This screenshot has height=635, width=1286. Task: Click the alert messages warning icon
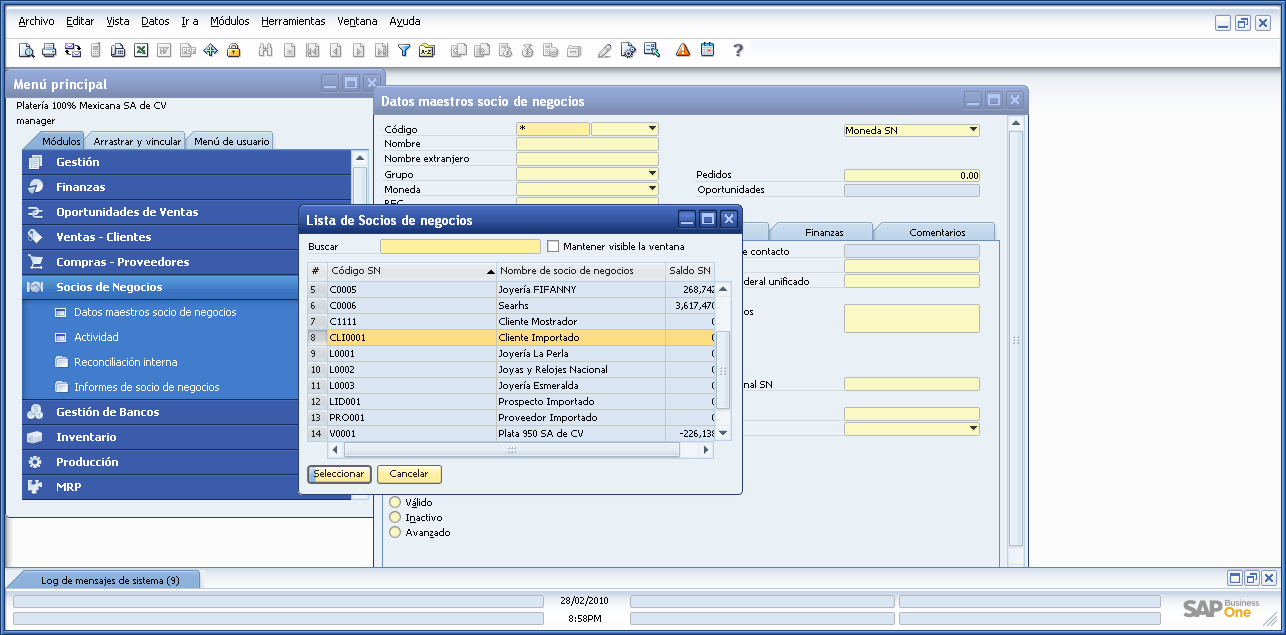[681, 49]
